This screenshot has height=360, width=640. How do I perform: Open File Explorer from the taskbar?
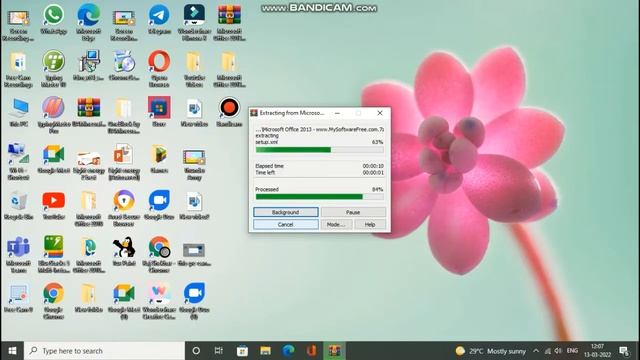[x=265, y=351]
